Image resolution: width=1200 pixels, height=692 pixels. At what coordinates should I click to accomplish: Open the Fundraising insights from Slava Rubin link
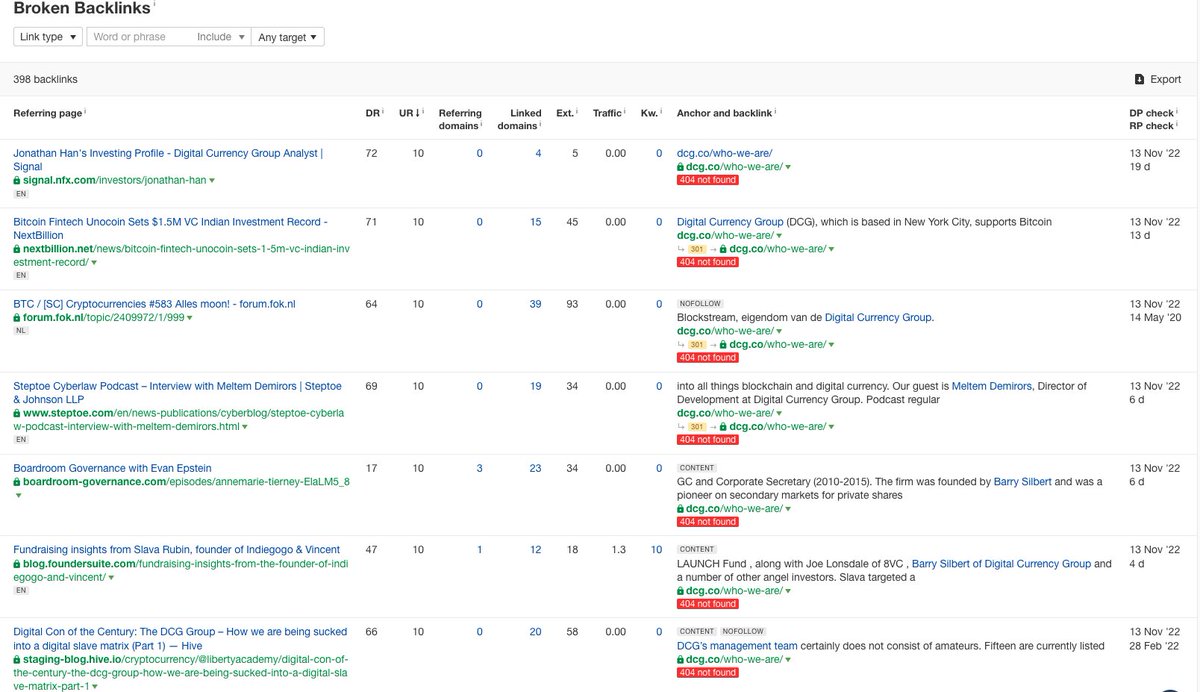tap(176, 550)
